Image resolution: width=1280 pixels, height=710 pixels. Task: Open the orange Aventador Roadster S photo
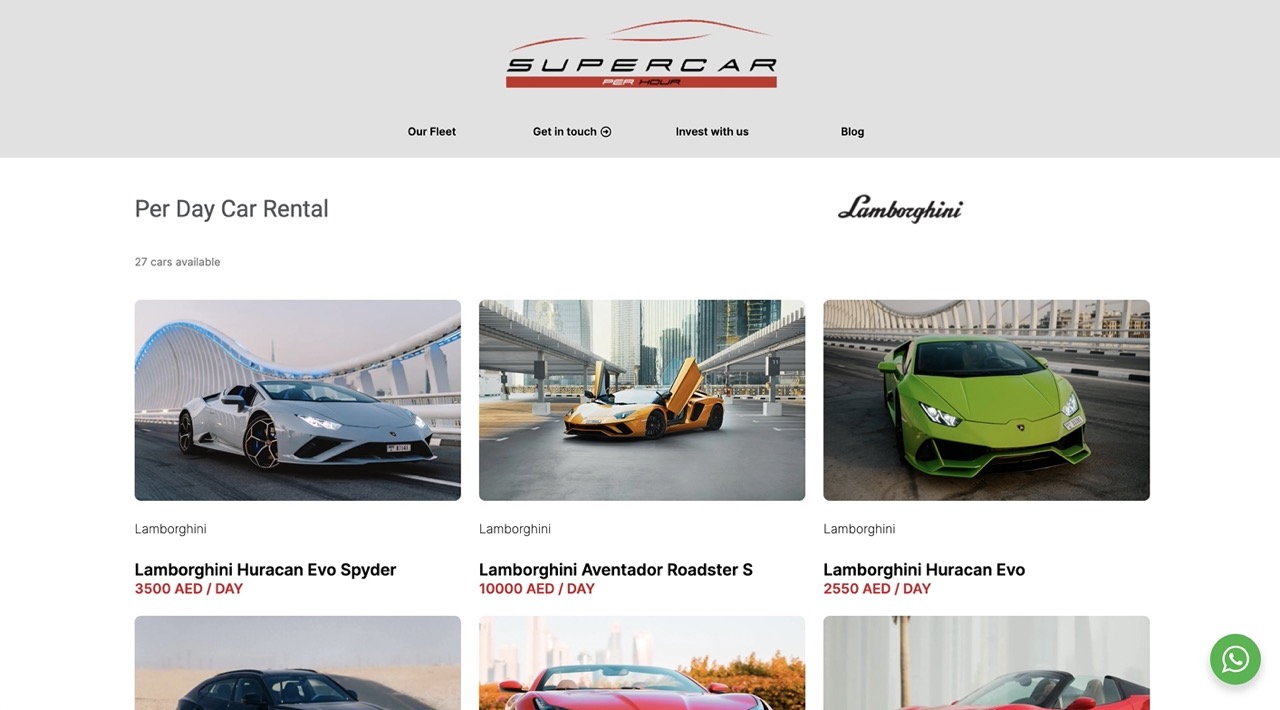(642, 400)
